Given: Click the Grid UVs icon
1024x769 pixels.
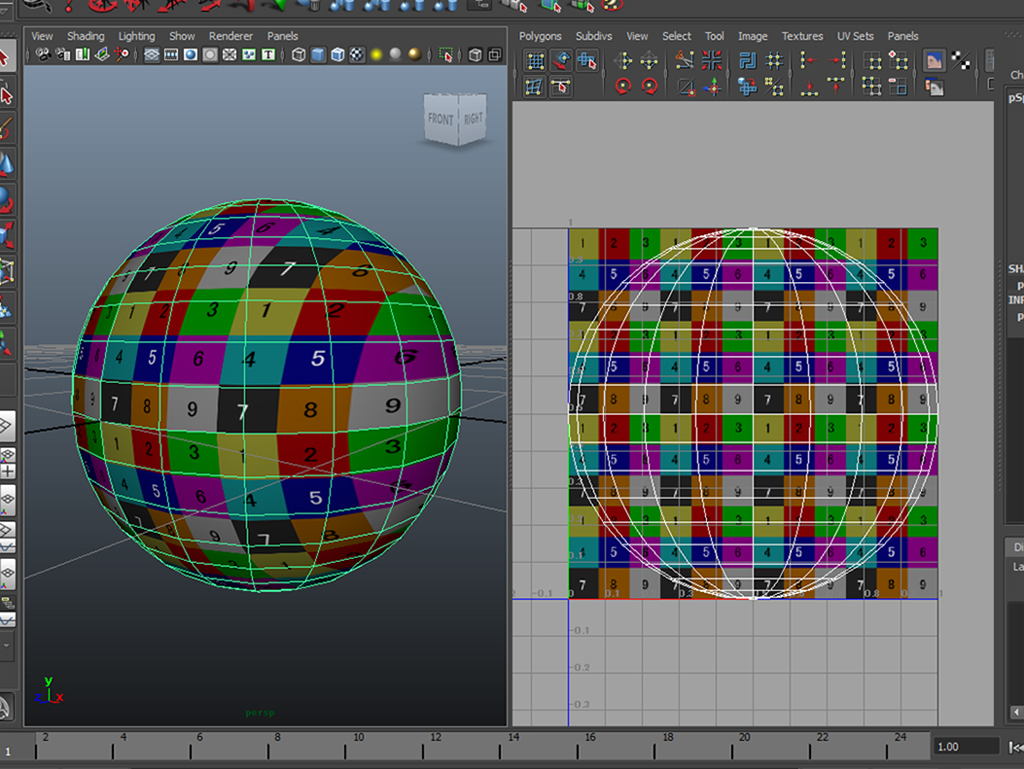Looking at the screenshot, I should click(x=775, y=61).
